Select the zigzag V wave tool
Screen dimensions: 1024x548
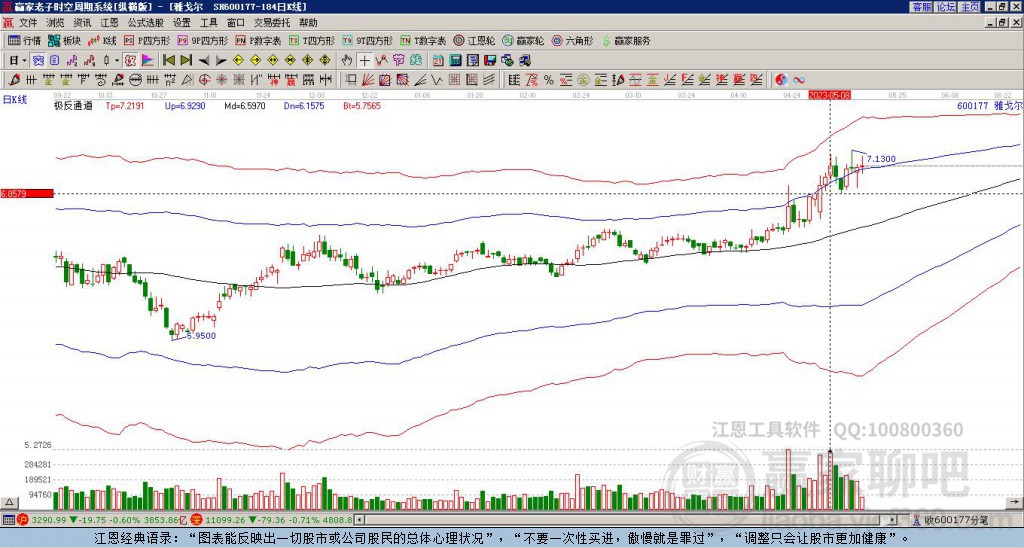tap(436, 80)
